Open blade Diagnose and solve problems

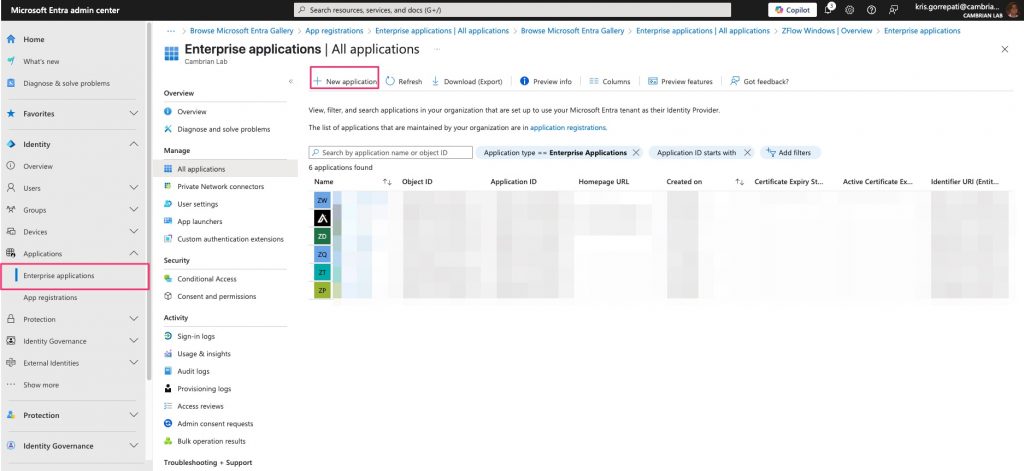(x=222, y=129)
